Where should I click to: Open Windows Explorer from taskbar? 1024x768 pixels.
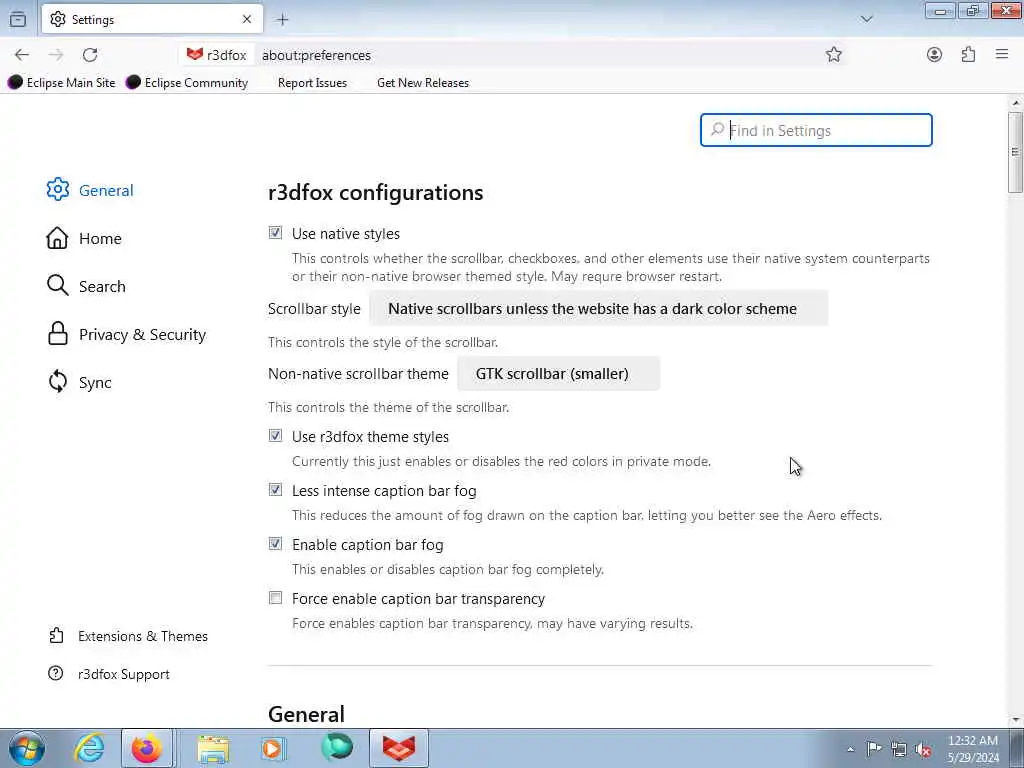coord(214,749)
